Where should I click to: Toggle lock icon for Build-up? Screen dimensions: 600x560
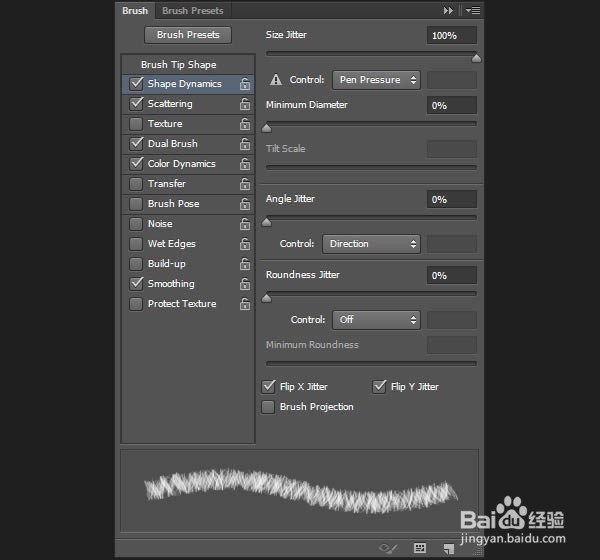[245, 264]
